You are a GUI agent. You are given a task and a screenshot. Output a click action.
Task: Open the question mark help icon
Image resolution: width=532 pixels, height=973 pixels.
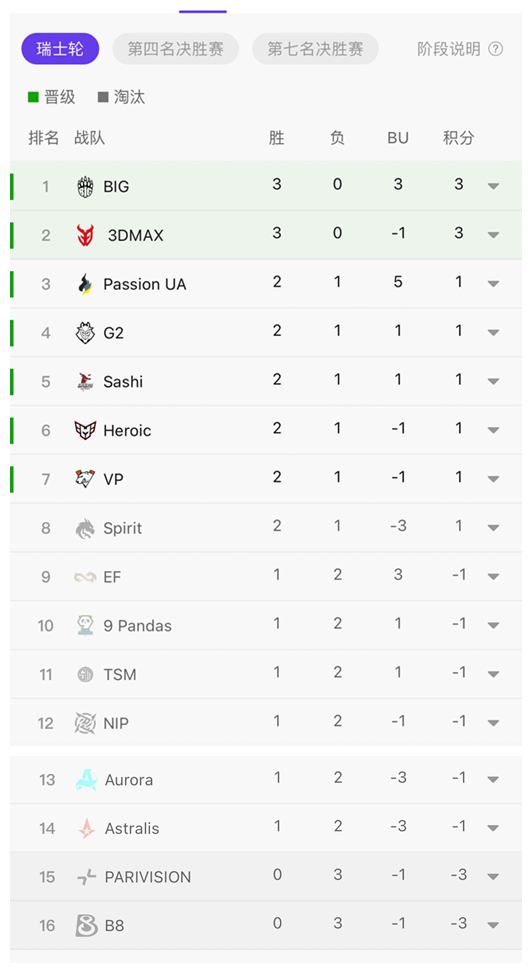click(495, 49)
